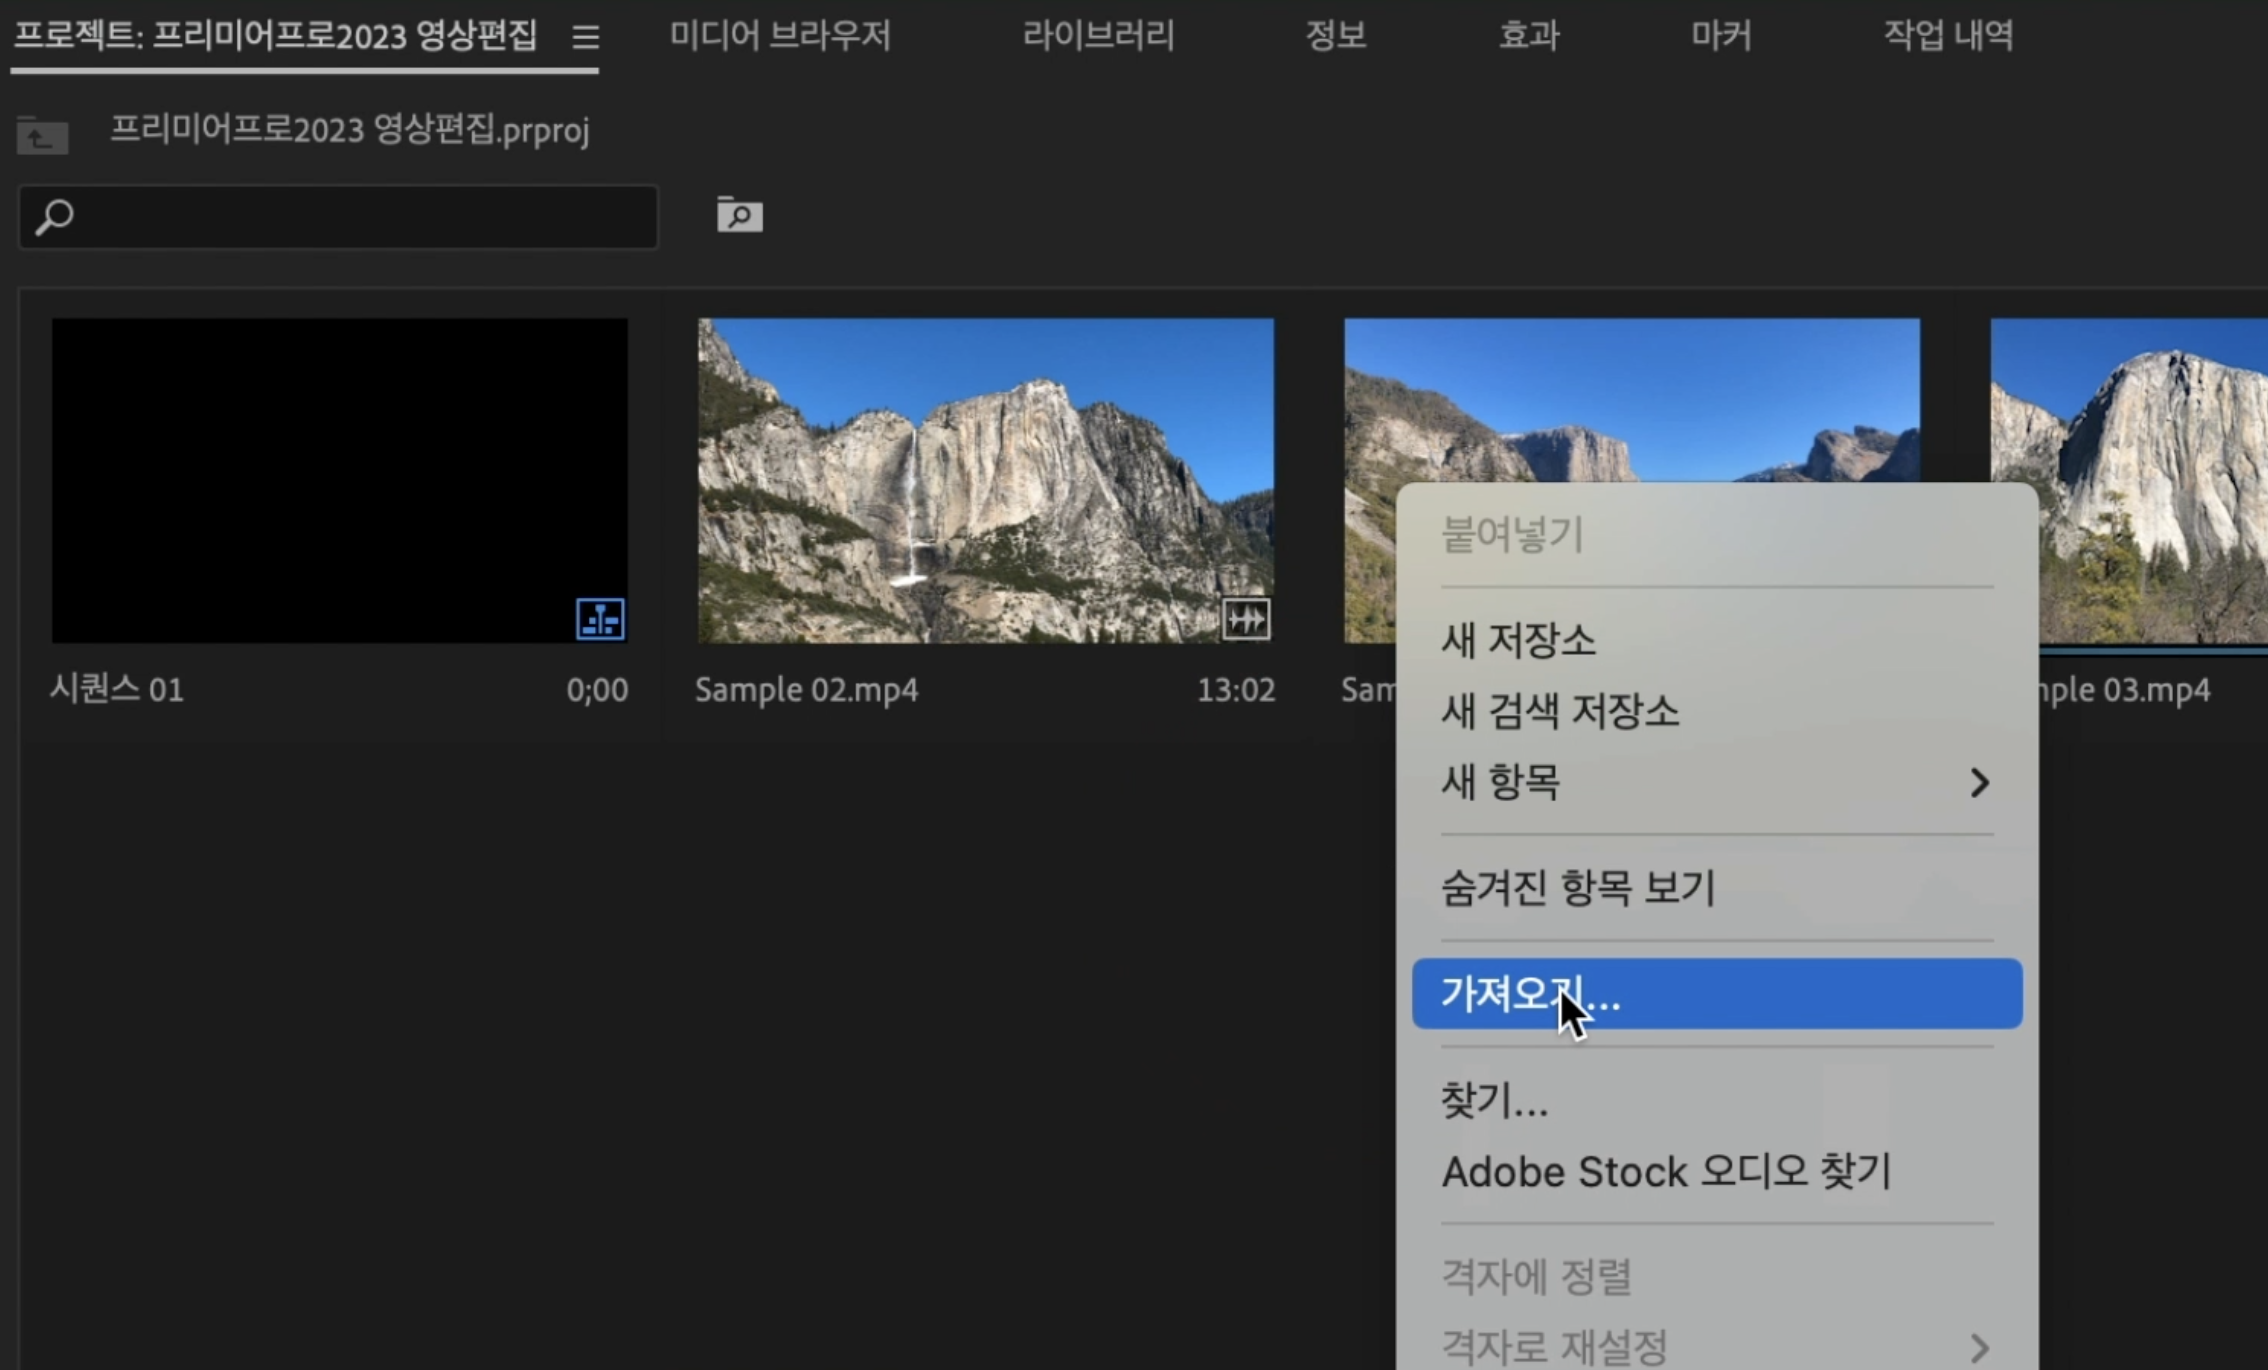2268x1370 pixels.
Task: Click into the project search input field
Action: coord(360,217)
